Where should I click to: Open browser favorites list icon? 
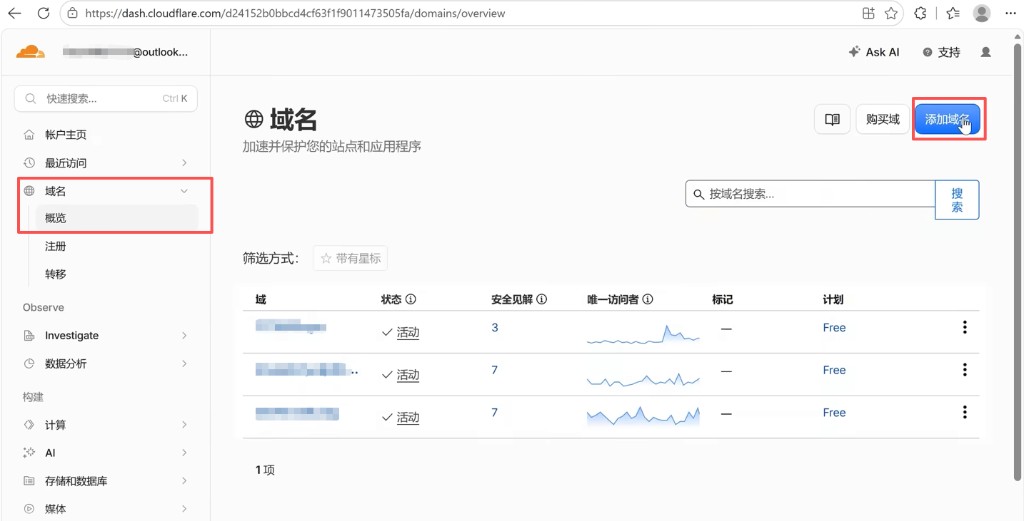[953, 13]
